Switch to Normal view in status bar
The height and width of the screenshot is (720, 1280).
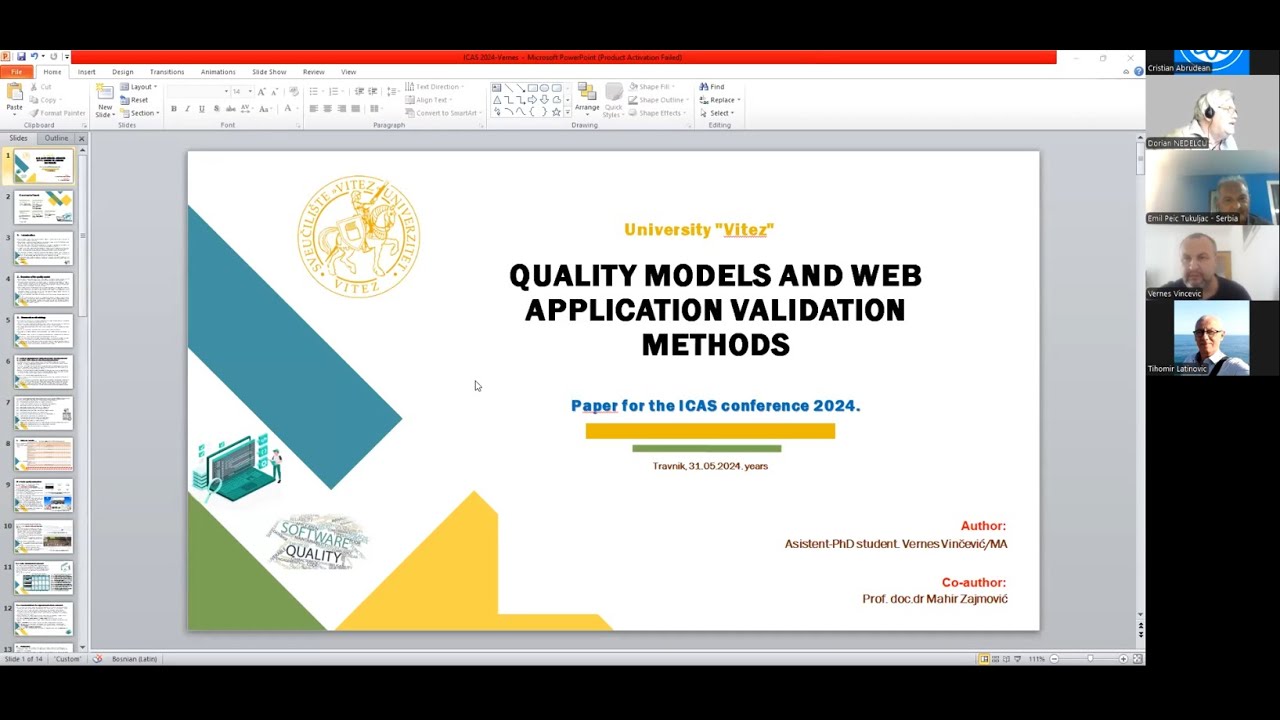coord(984,659)
